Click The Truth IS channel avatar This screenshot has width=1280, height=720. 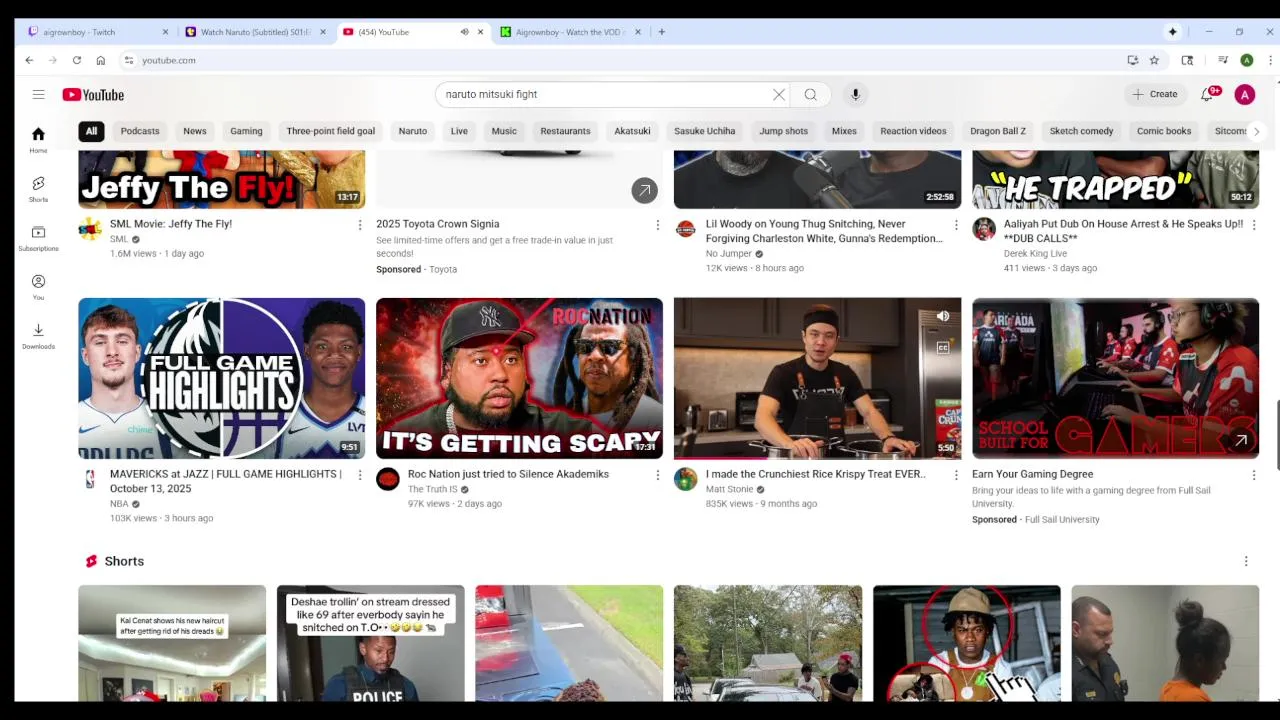(388, 479)
